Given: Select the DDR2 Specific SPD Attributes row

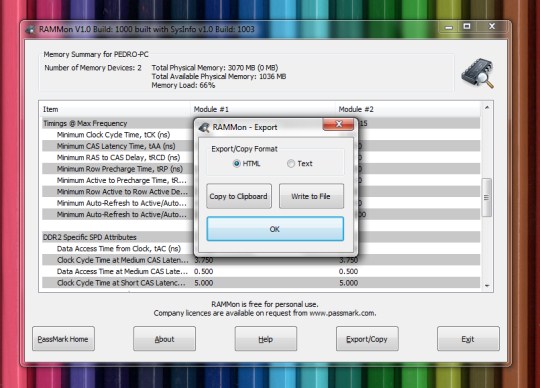Looking at the screenshot, I should 261,237.
